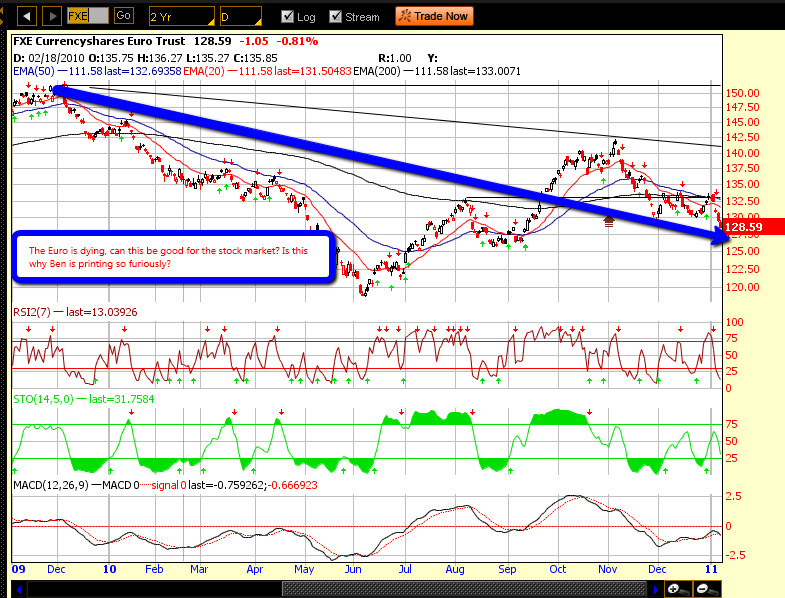Click the Go button
The height and width of the screenshot is (598, 785).
click(x=124, y=16)
